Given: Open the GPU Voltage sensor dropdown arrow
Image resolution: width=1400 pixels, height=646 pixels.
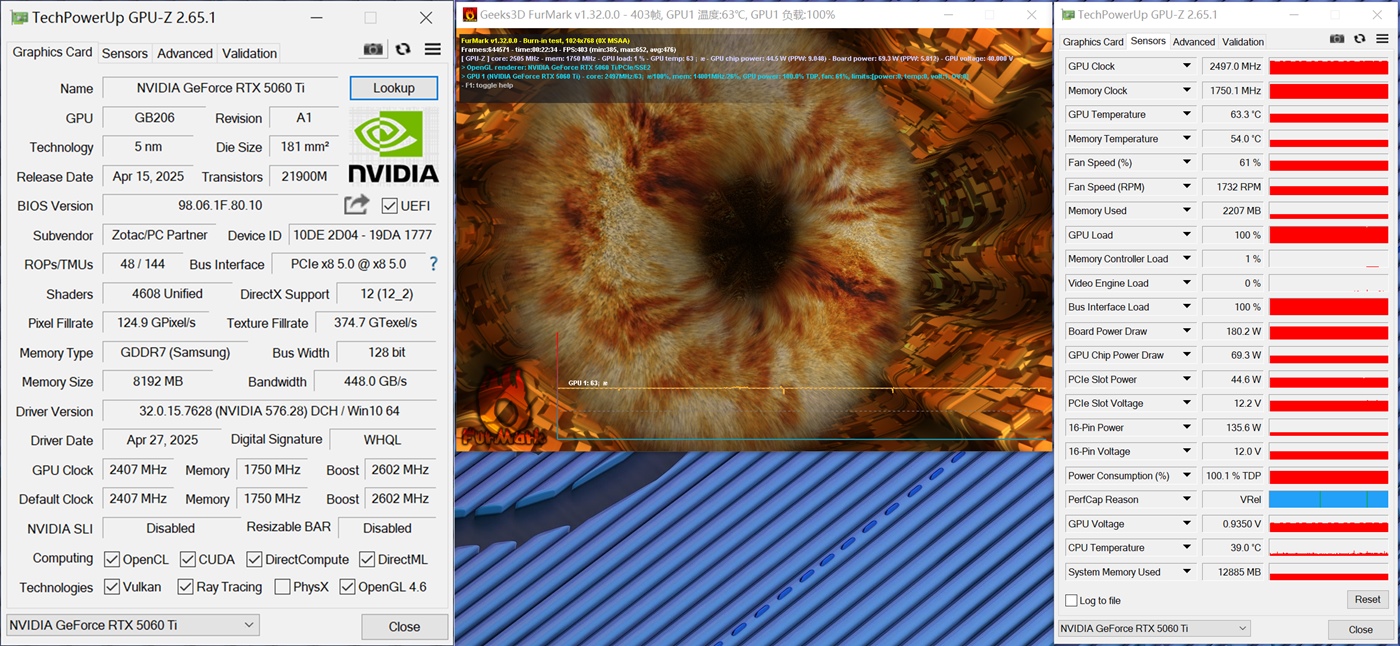Looking at the screenshot, I should [x=1187, y=523].
